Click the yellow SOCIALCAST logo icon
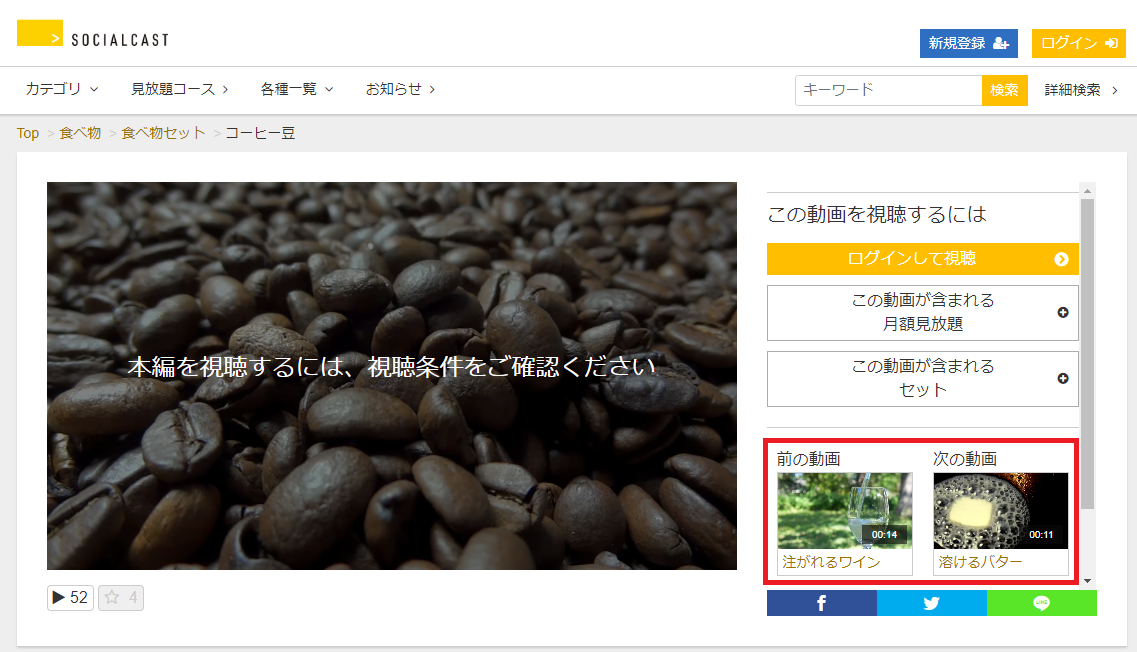Viewport: 1137px width, 652px height. 40,33
